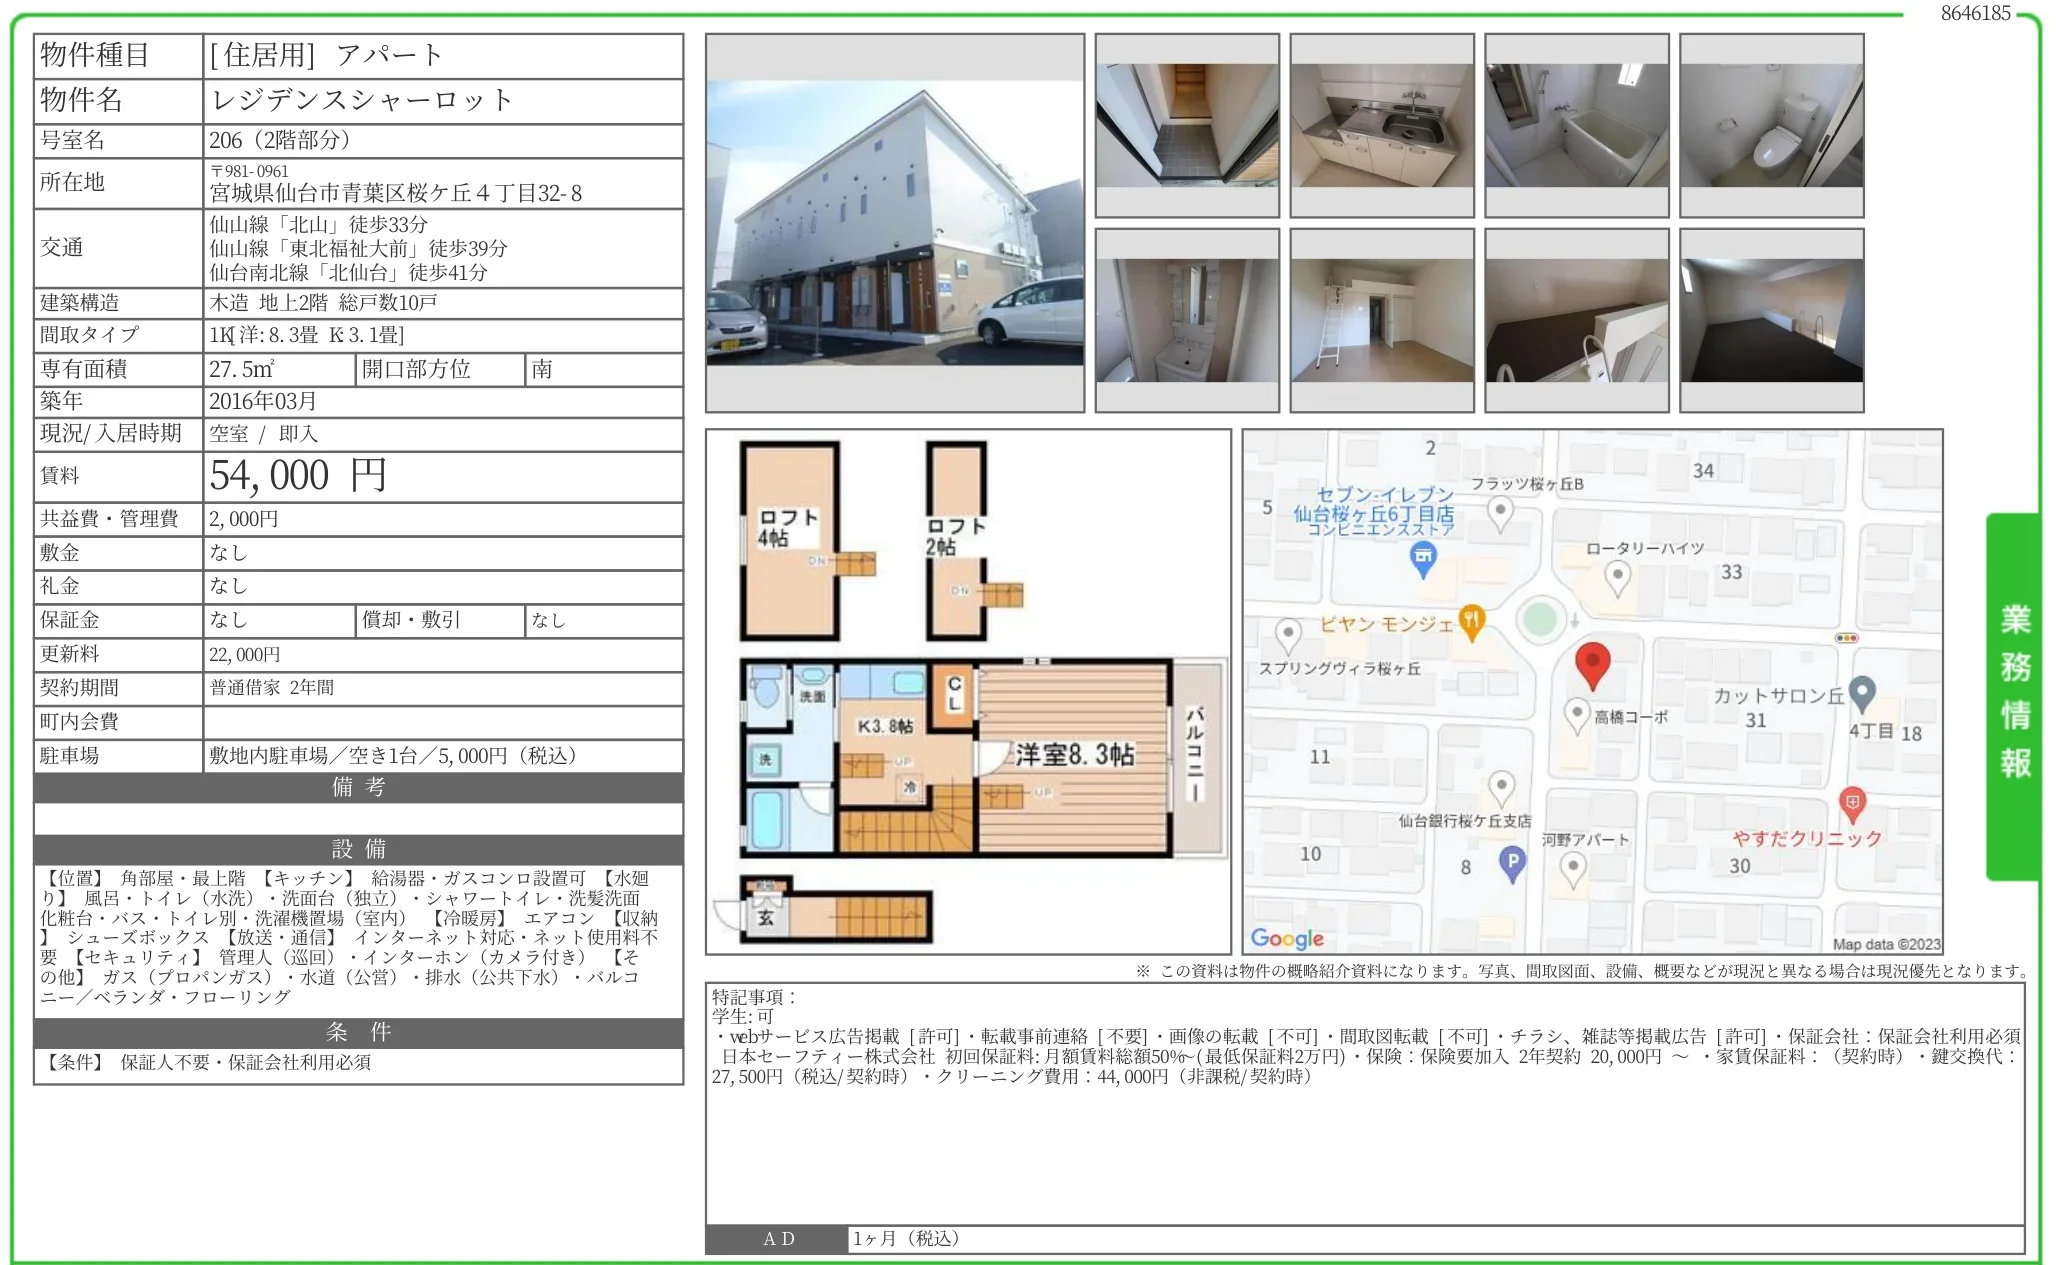The width and height of the screenshot is (2056, 1265).
Task: Click the 54,000 円 rent value
Action: pos(298,476)
